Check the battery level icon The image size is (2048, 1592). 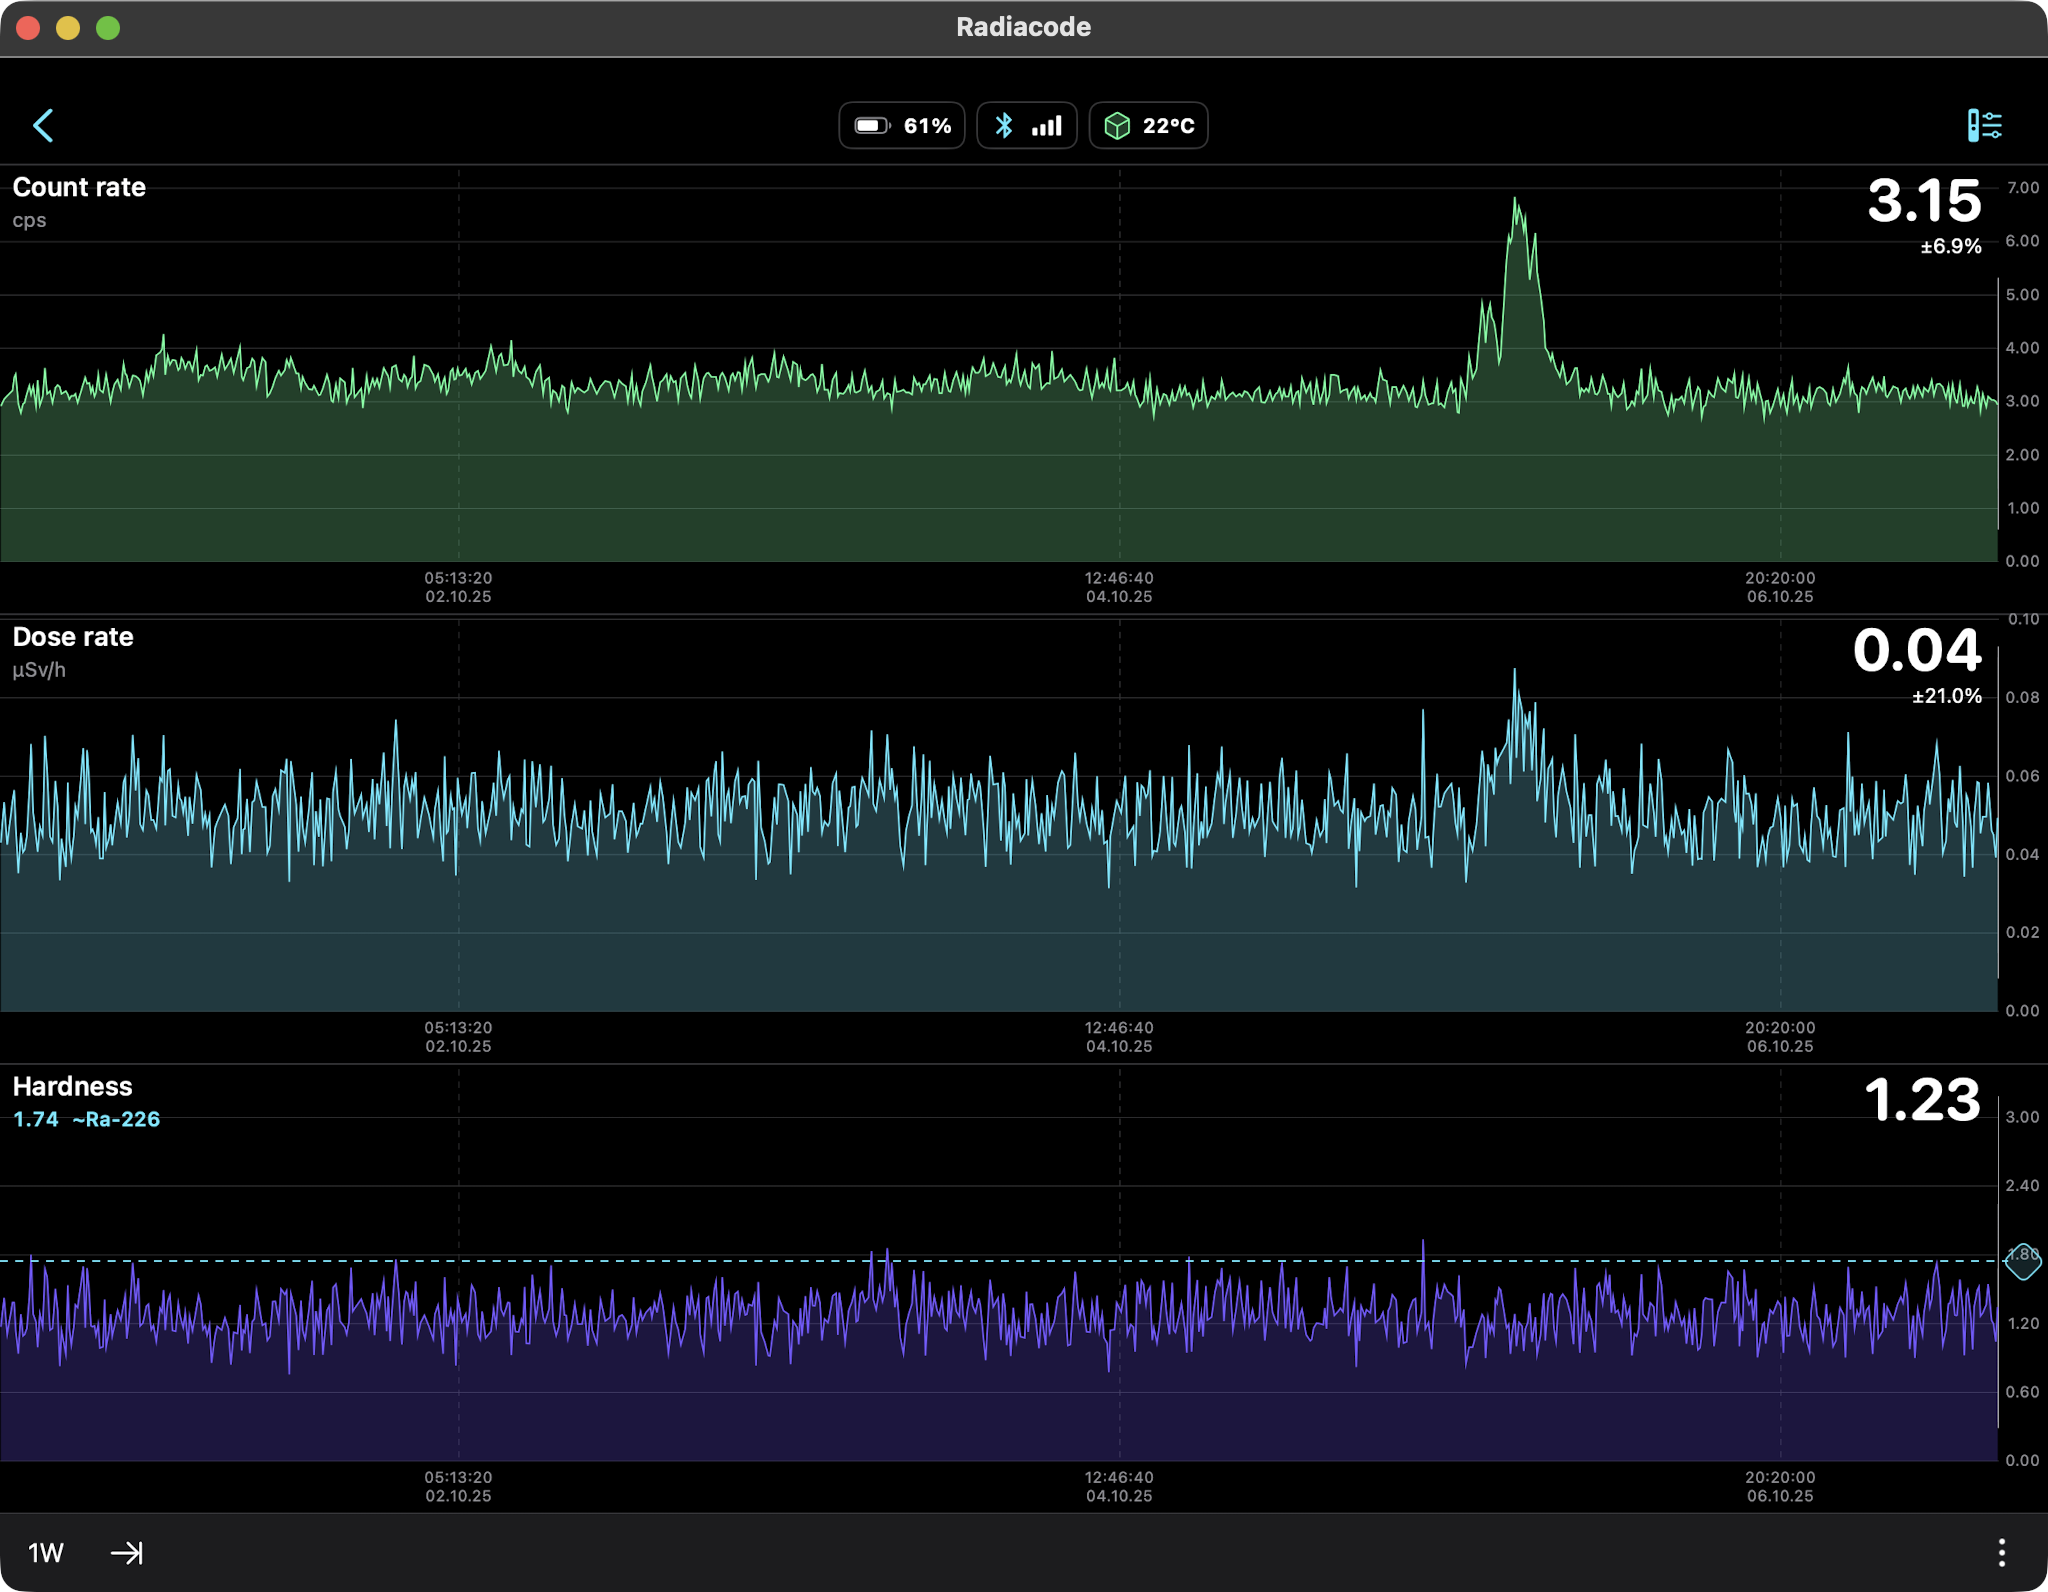[x=871, y=126]
